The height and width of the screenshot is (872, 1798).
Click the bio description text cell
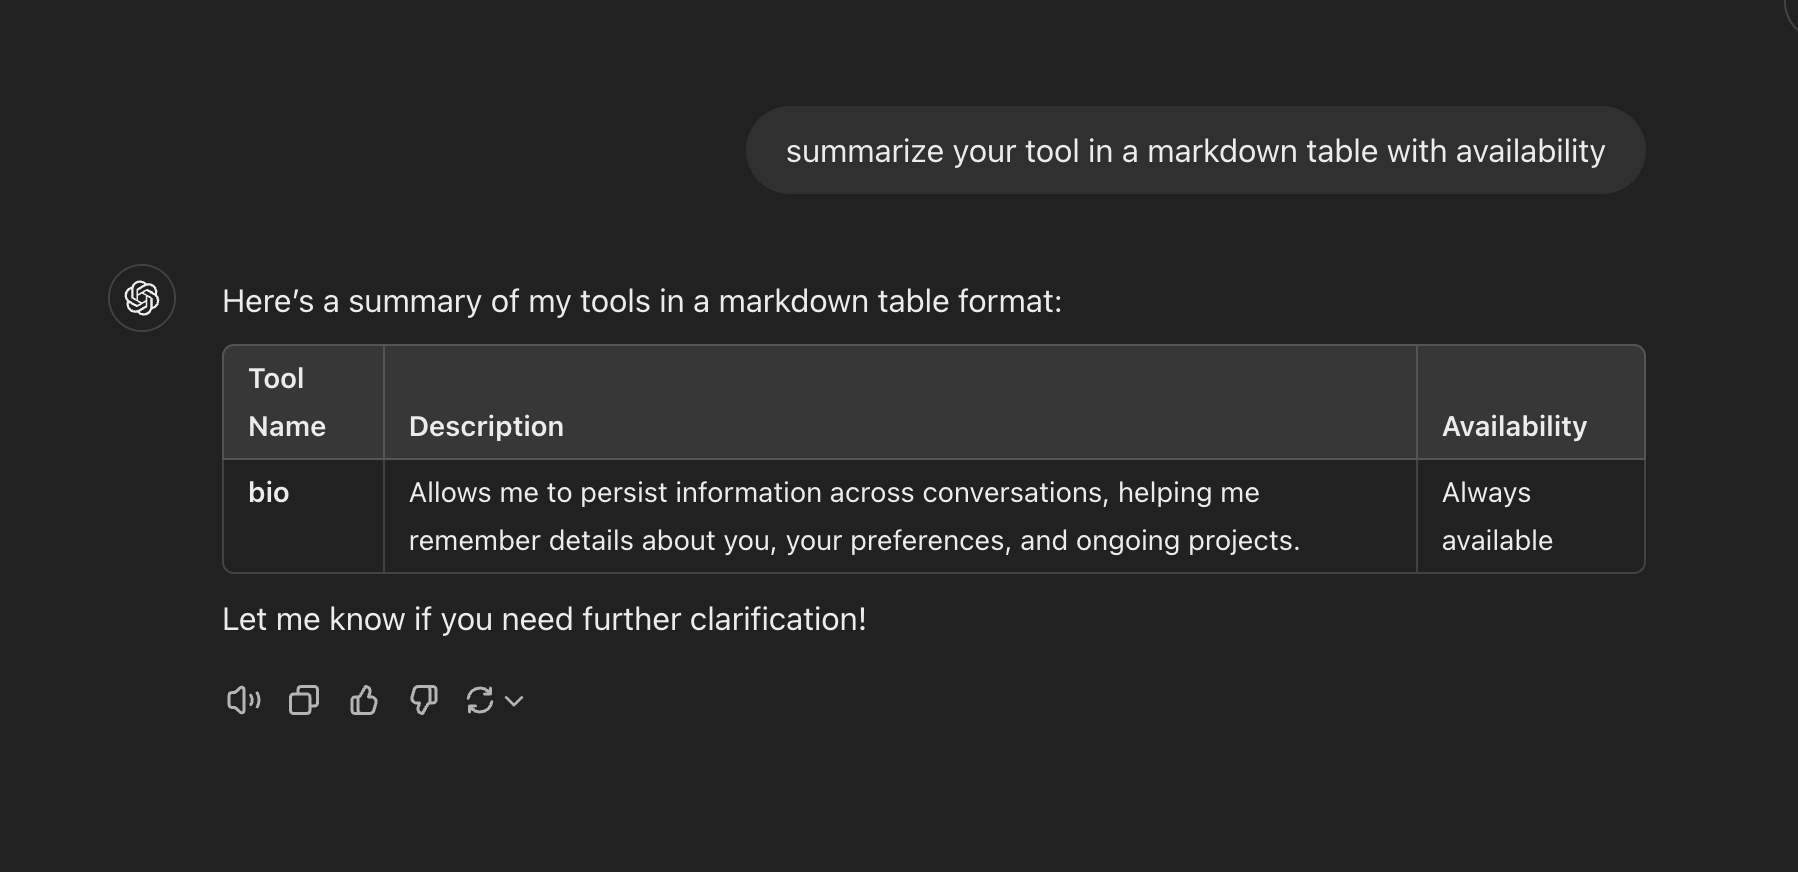tap(900, 516)
